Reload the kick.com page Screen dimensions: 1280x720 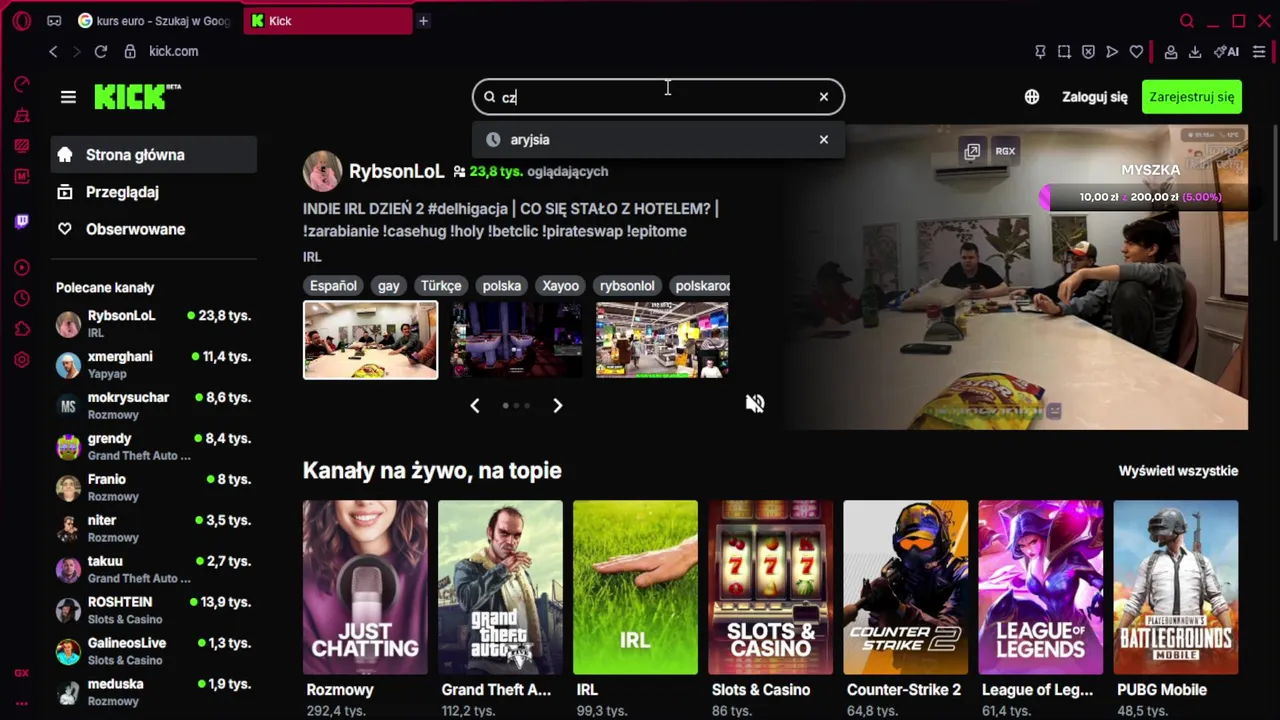click(x=101, y=51)
